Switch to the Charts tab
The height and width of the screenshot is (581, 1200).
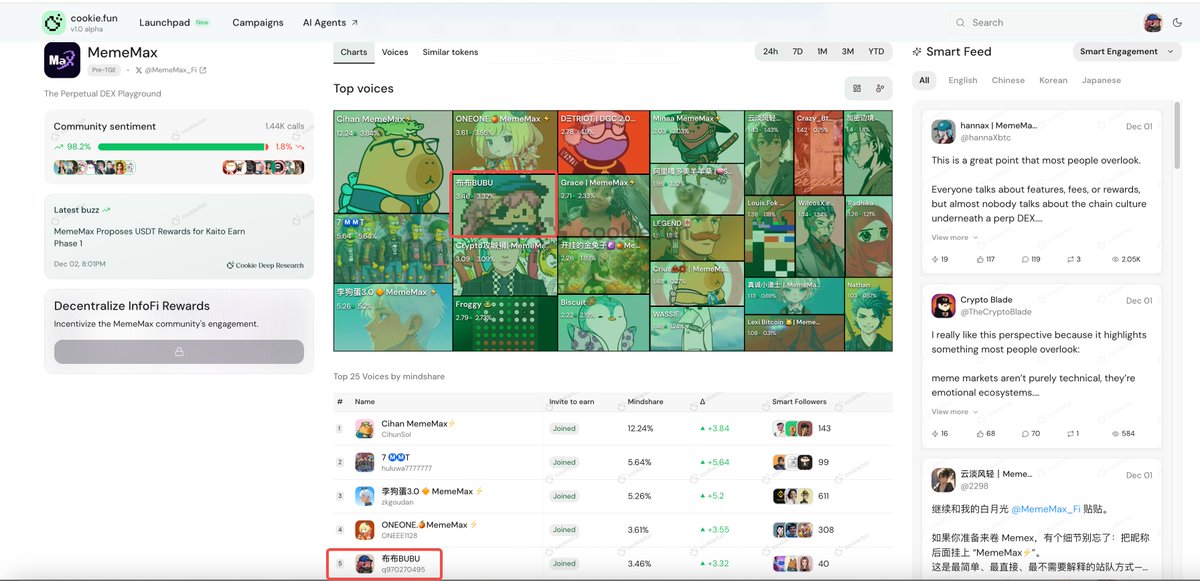coord(353,52)
